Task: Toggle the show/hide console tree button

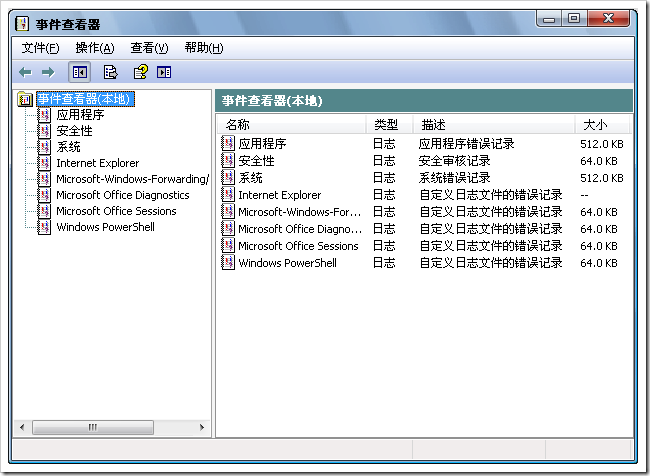Action: [80, 72]
